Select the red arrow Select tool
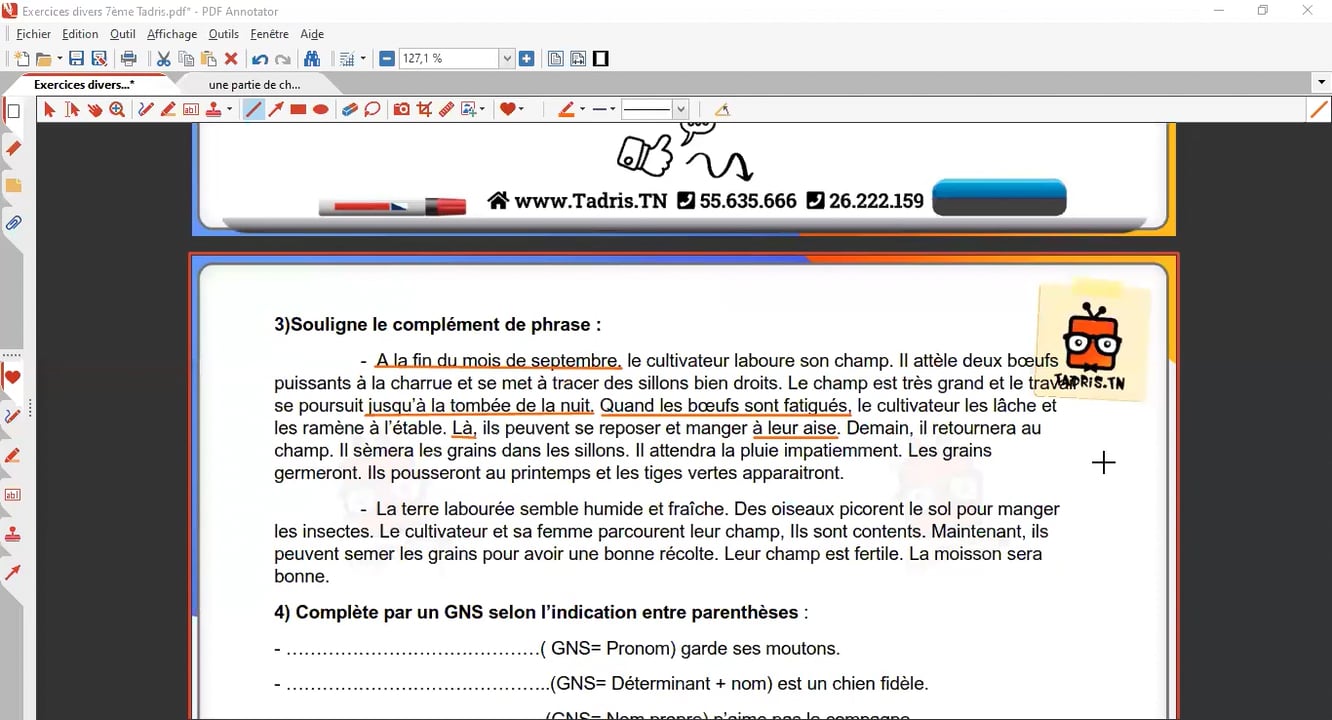This screenshot has height=720, width=1332. point(49,110)
